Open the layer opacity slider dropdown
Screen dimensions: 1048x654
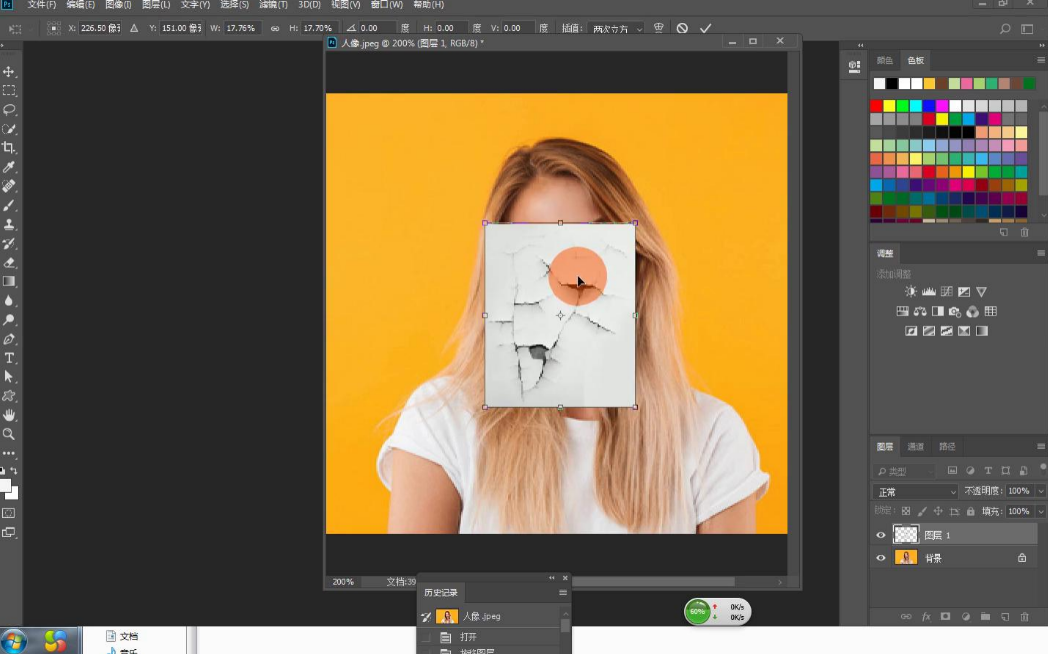coord(1040,491)
